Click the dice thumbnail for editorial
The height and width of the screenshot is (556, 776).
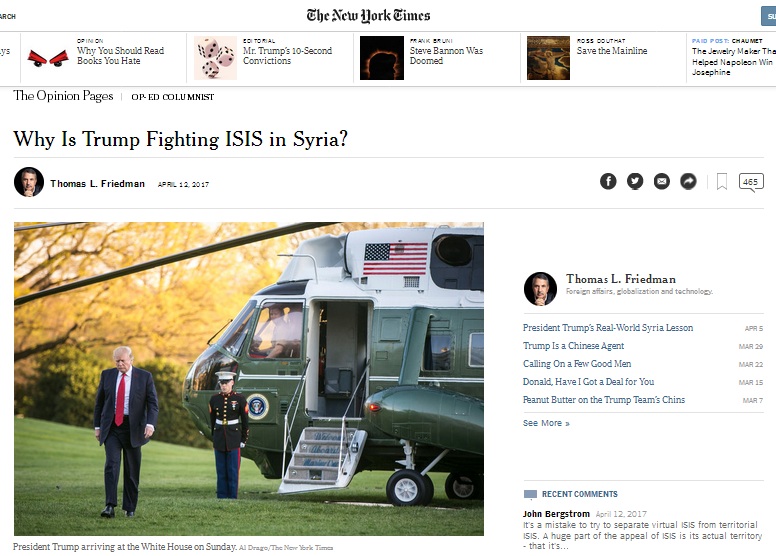(215, 58)
